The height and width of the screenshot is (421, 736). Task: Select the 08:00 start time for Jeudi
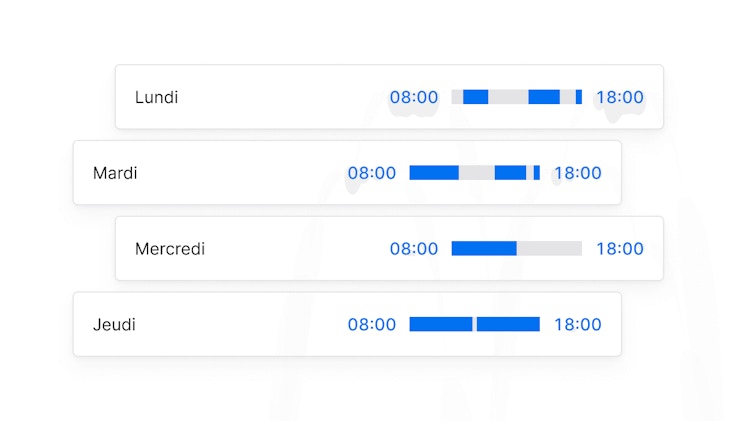point(372,324)
